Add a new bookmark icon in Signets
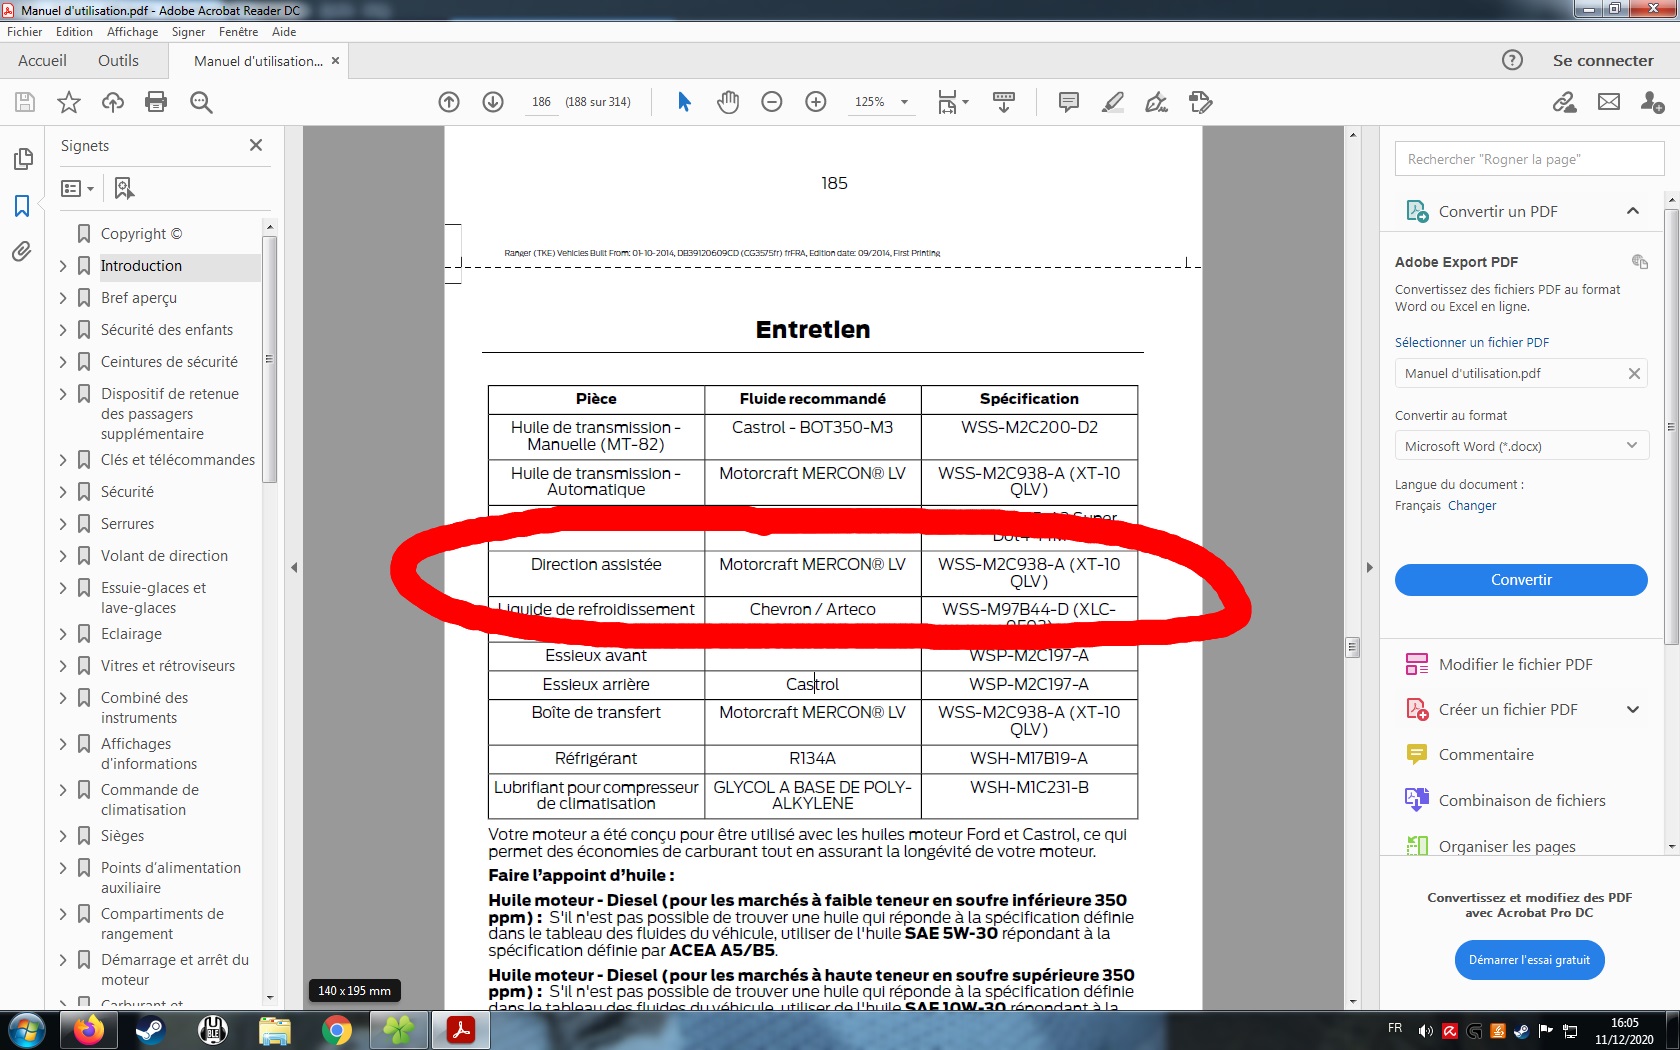The width and height of the screenshot is (1680, 1050). click(x=124, y=188)
